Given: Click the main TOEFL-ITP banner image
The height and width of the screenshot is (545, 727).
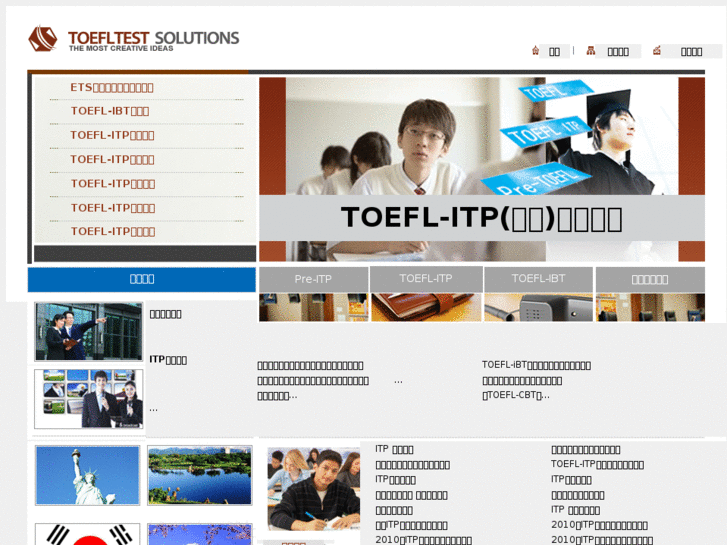Looking at the screenshot, I should coord(482,169).
